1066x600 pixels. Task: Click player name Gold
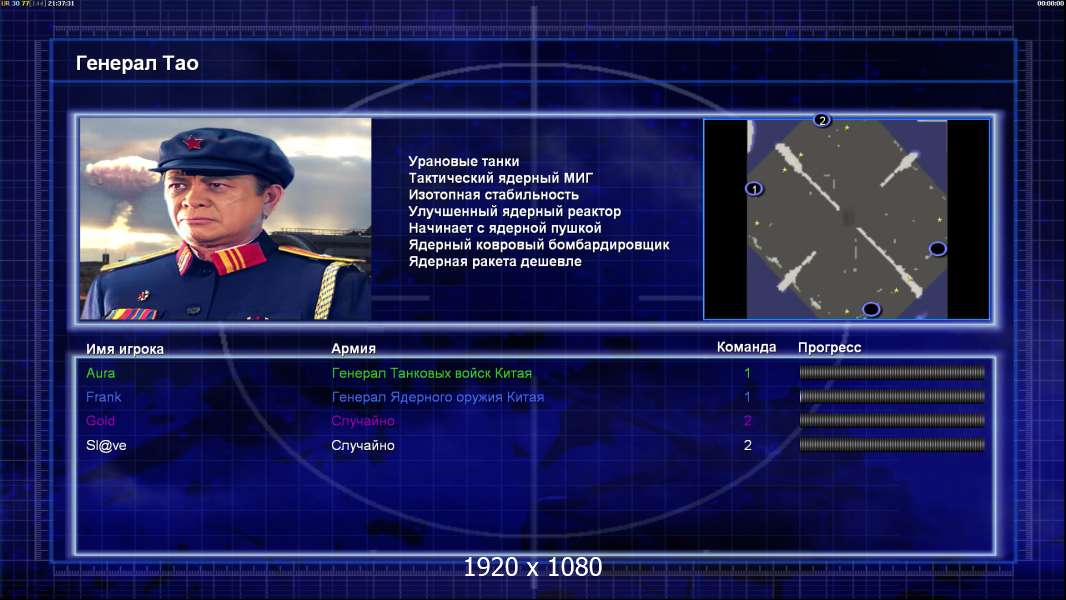tap(101, 421)
